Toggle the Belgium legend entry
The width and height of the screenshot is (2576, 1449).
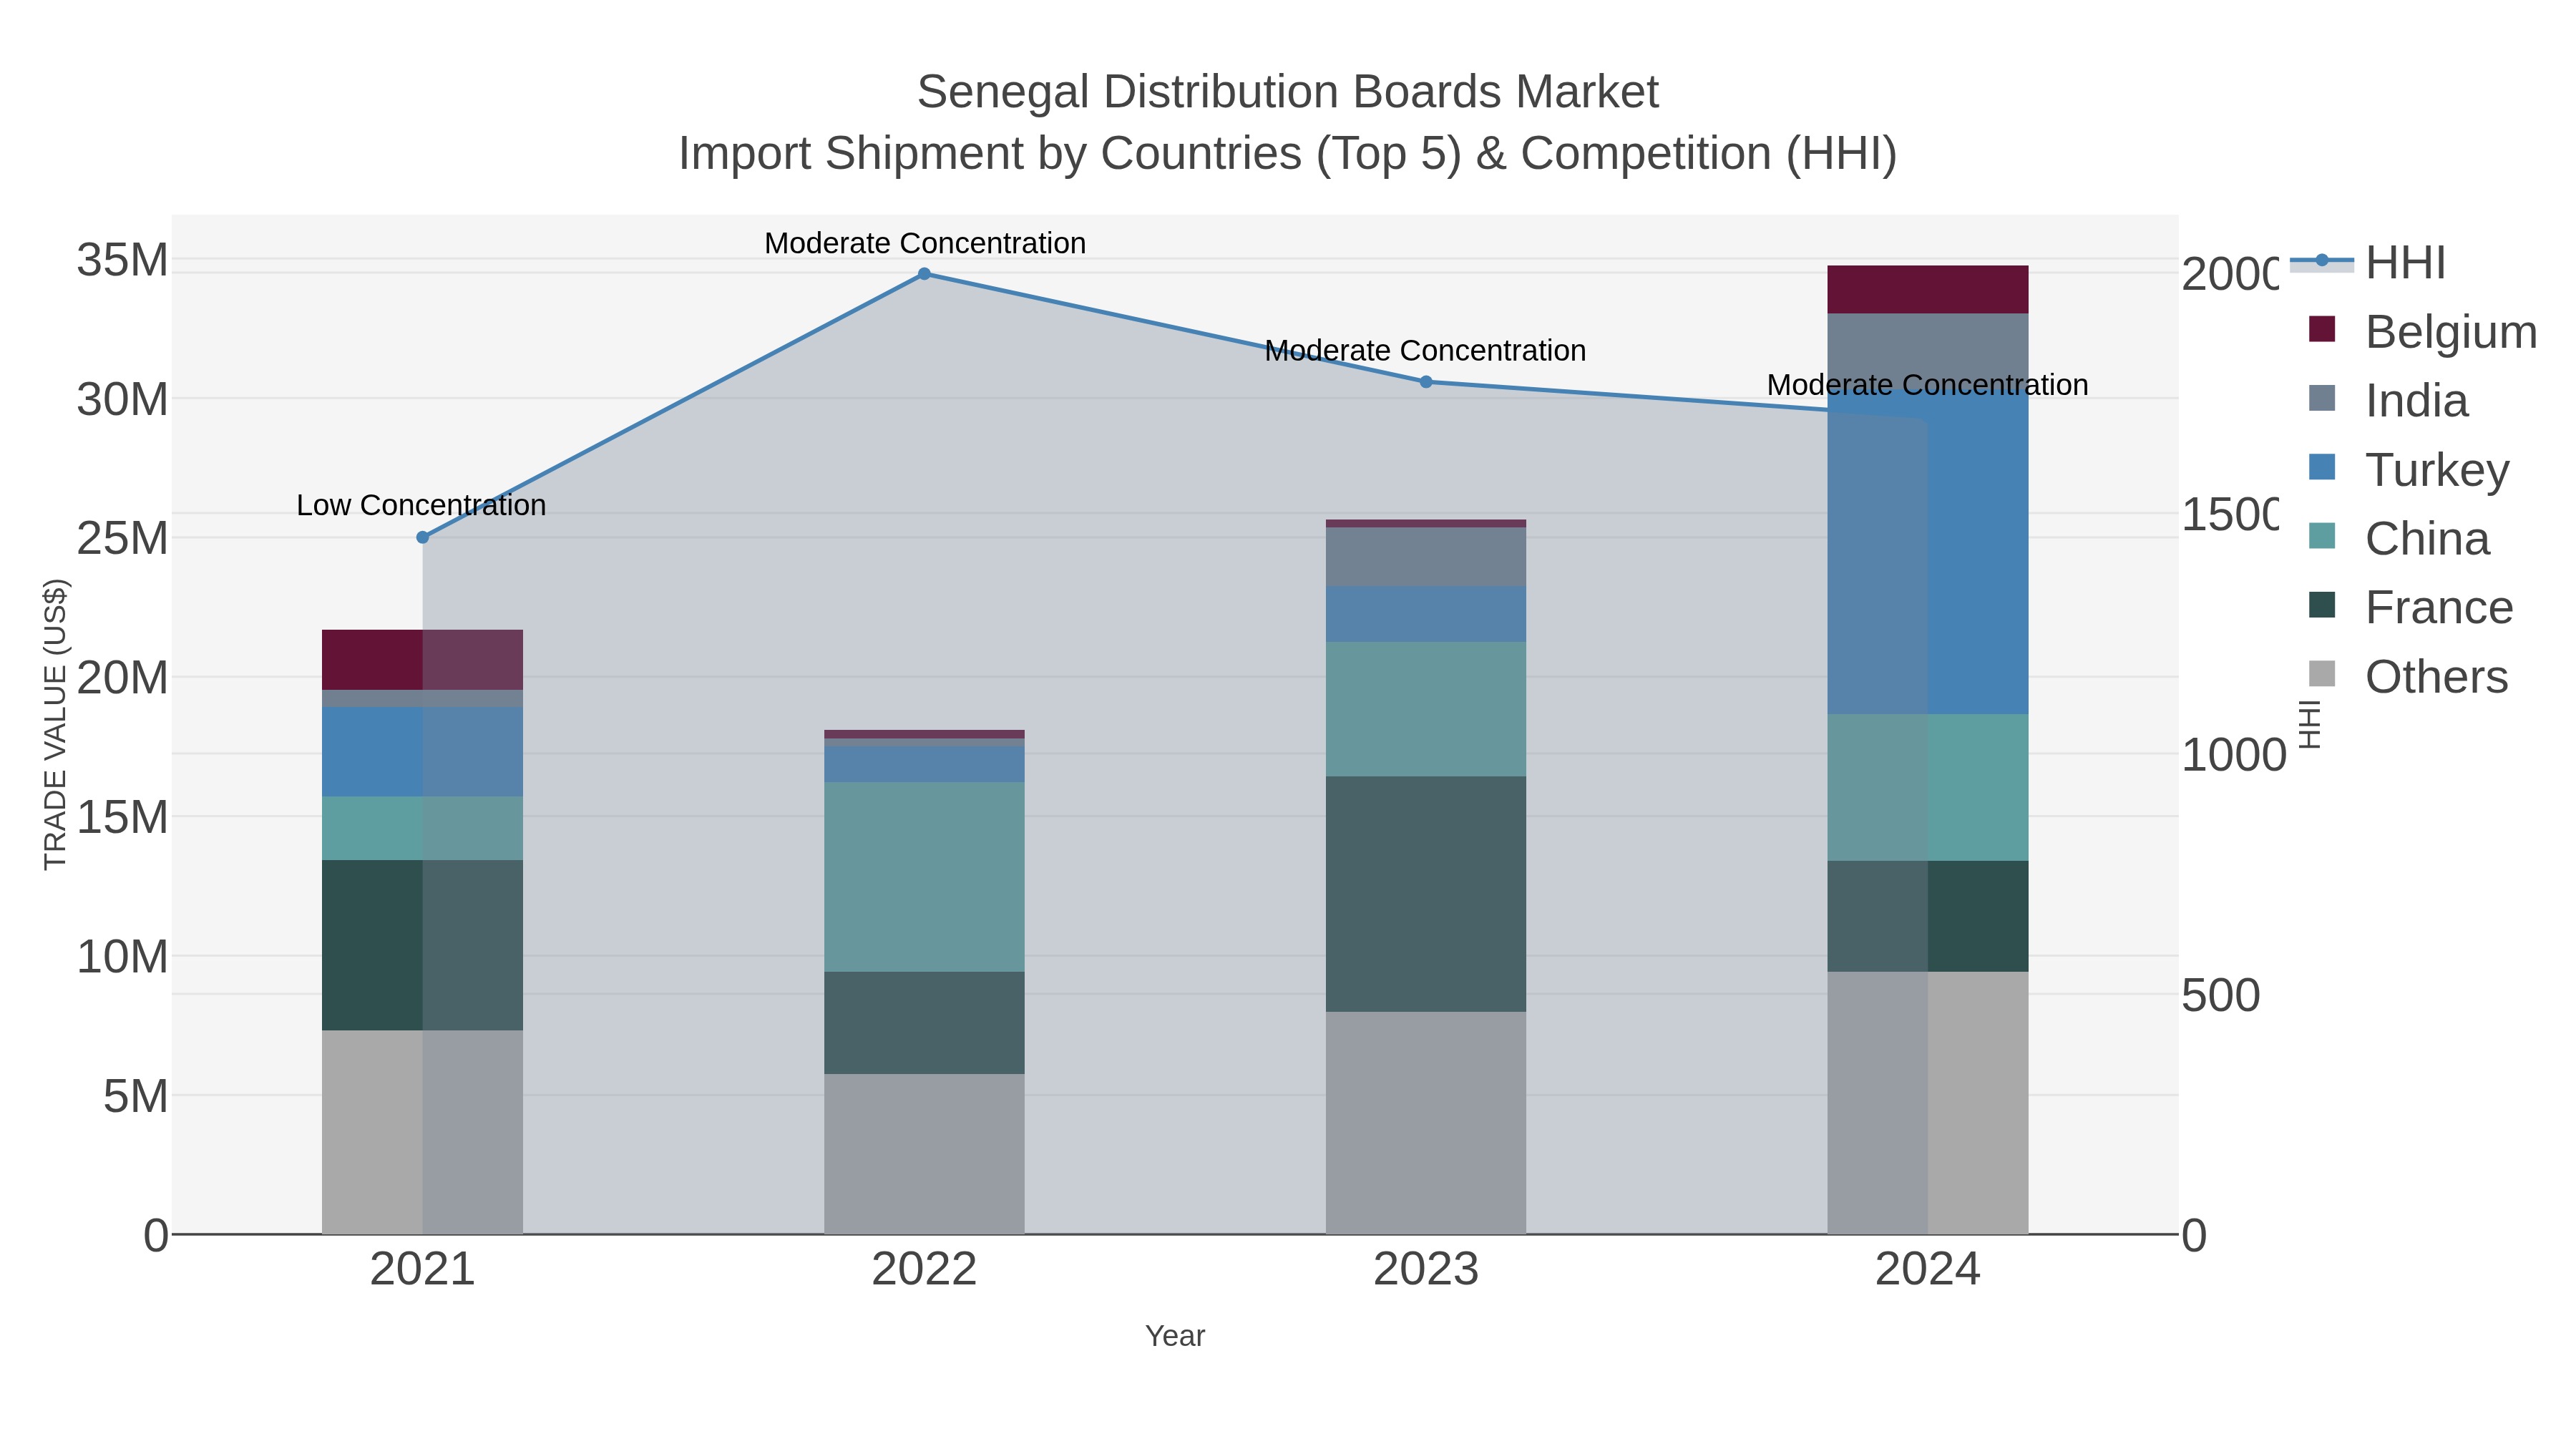[2422, 331]
